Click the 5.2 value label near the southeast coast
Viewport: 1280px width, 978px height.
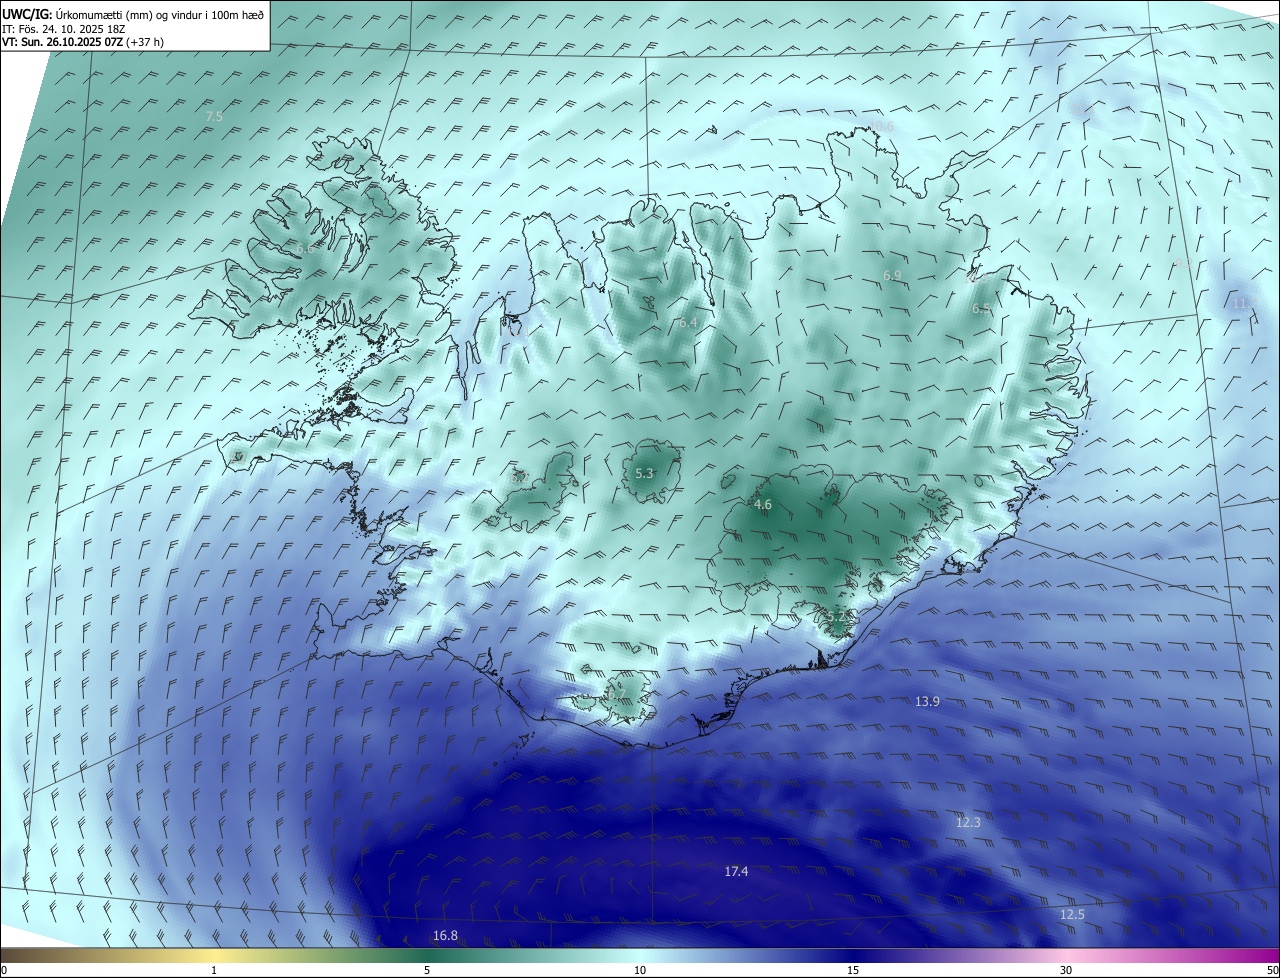[x=838, y=616]
